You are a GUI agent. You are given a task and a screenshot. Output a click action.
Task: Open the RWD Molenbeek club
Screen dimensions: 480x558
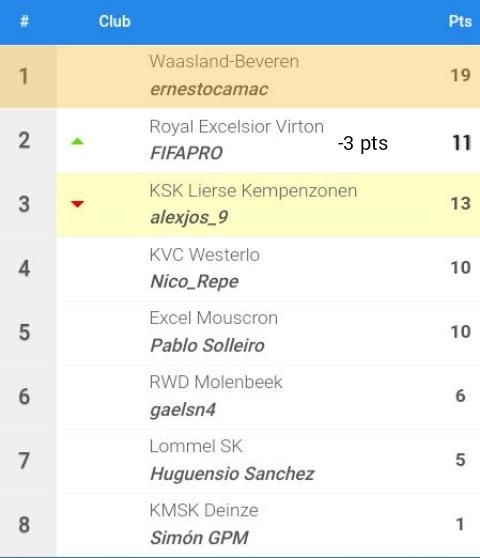(x=216, y=382)
